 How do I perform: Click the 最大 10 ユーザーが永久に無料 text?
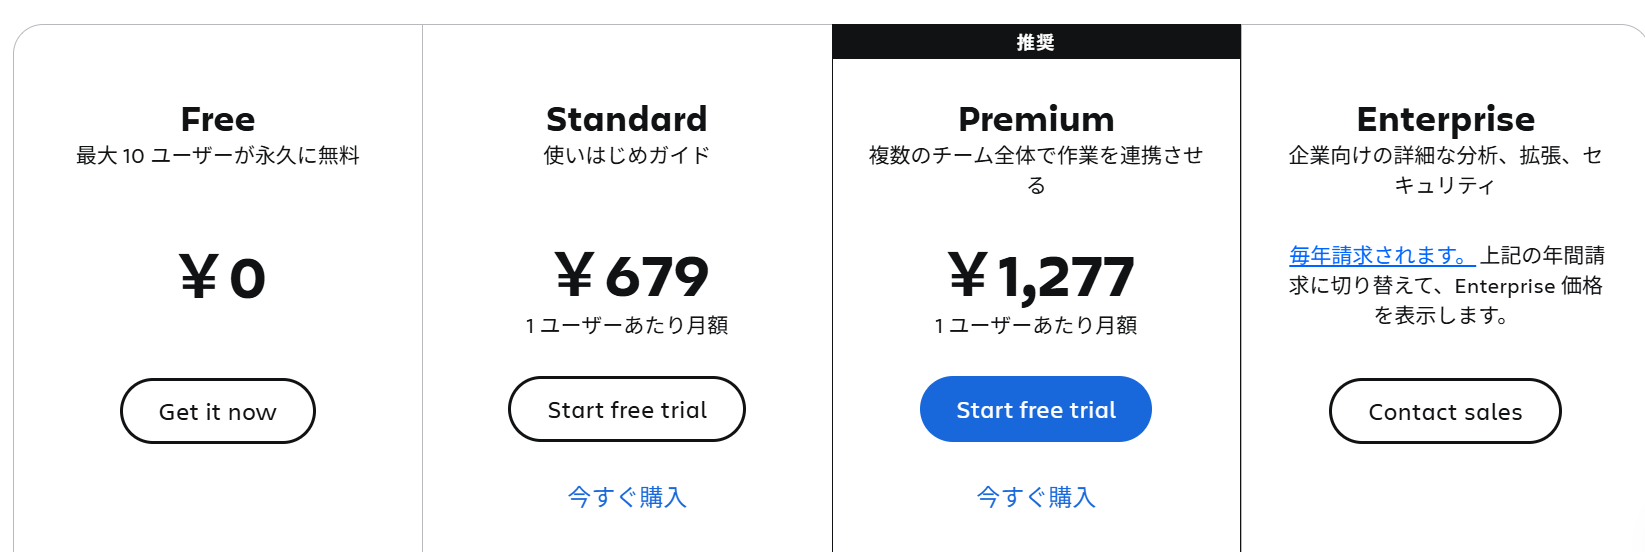218,156
